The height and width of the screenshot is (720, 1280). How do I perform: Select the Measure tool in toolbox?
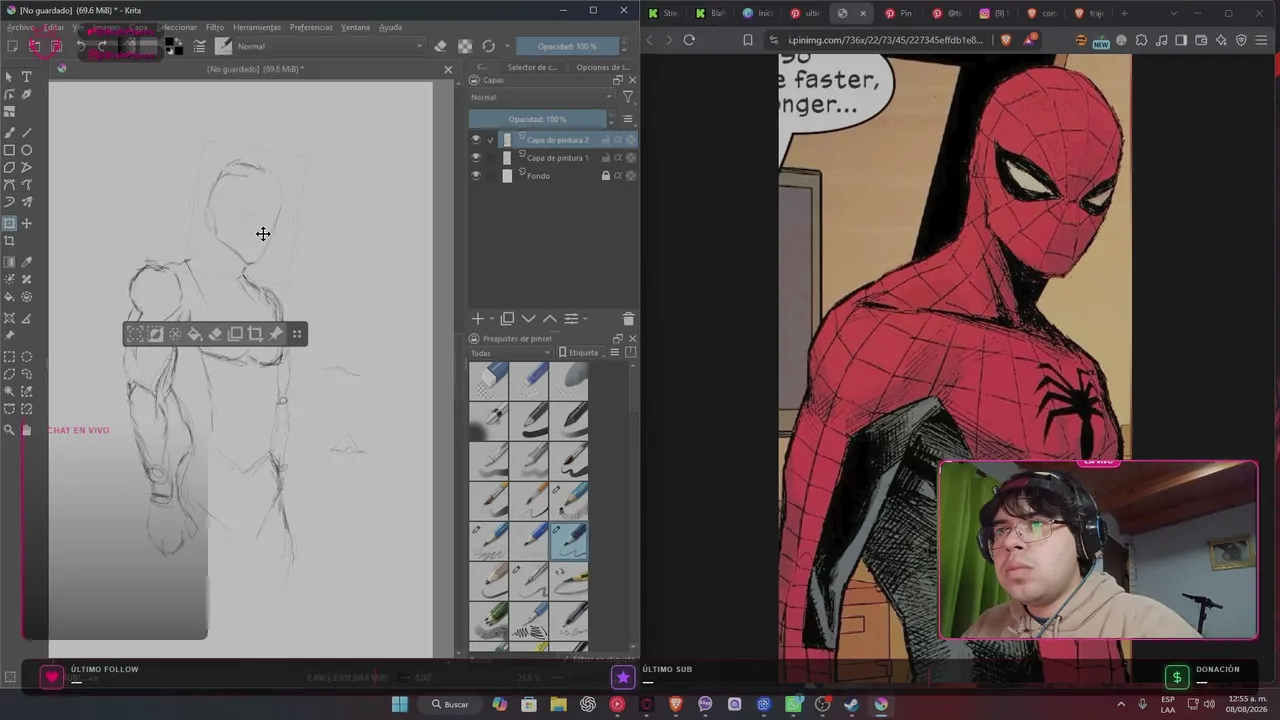[27, 318]
